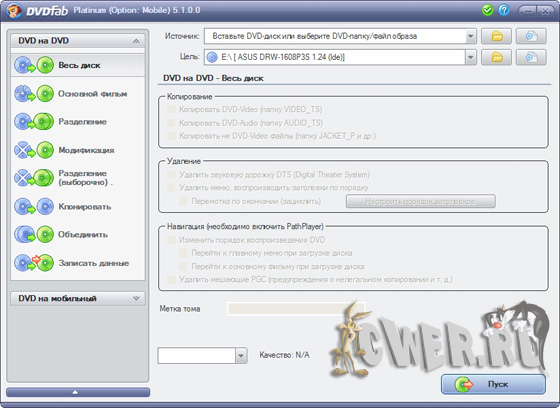Open help via blue question mark icon
The height and width of the screenshot is (408, 560).
(x=504, y=10)
